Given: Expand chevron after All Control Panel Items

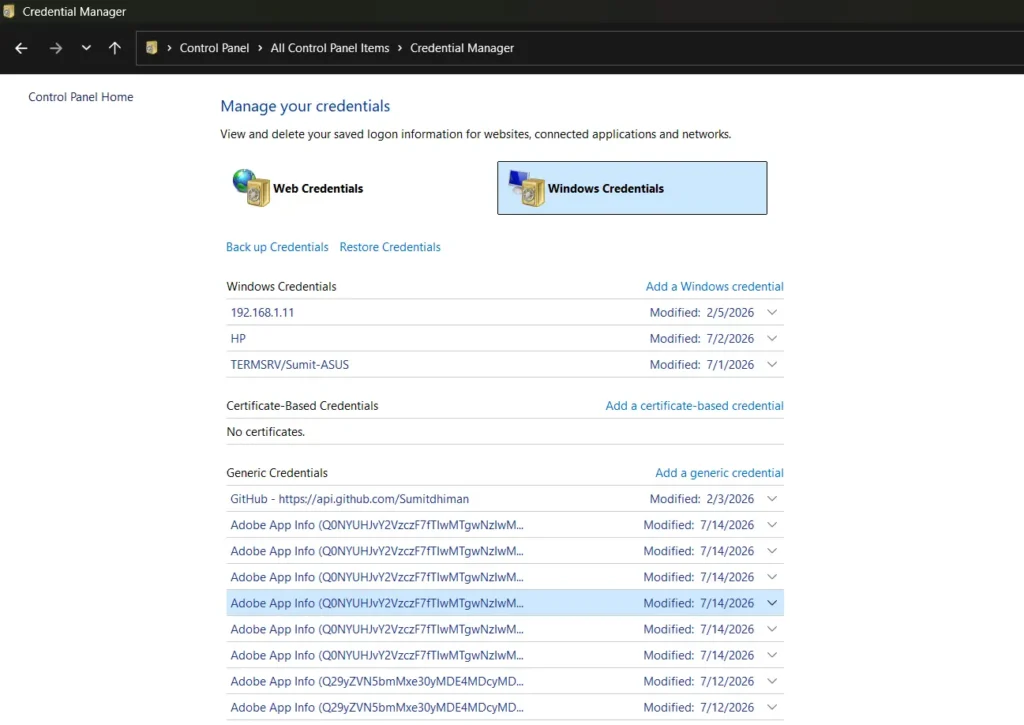Looking at the screenshot, I should [400, 48].
